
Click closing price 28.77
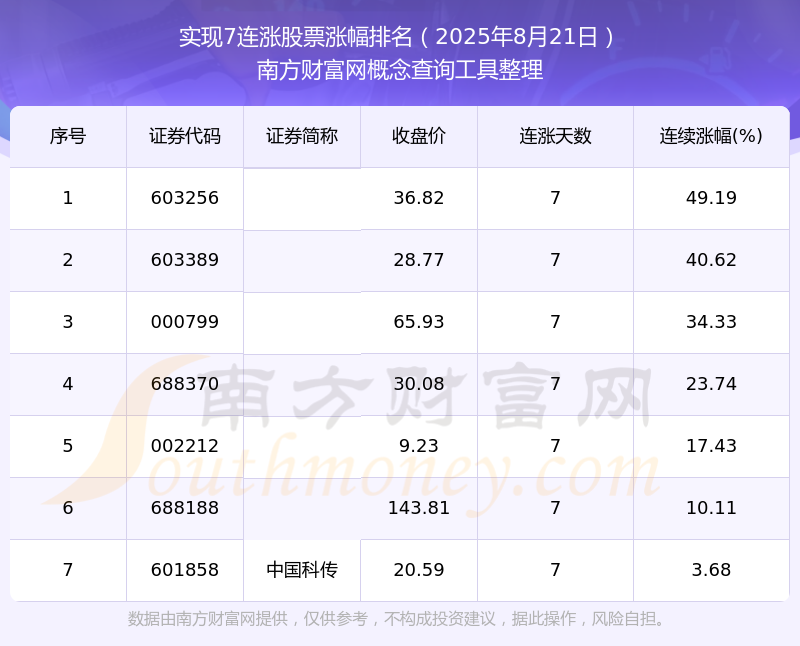pyautogui.click(x=419, y=260)
